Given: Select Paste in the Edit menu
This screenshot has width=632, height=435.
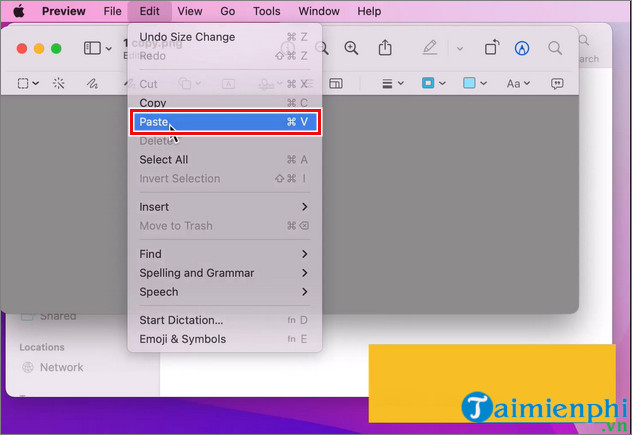Looking at the screenshot, I should 225,122.
